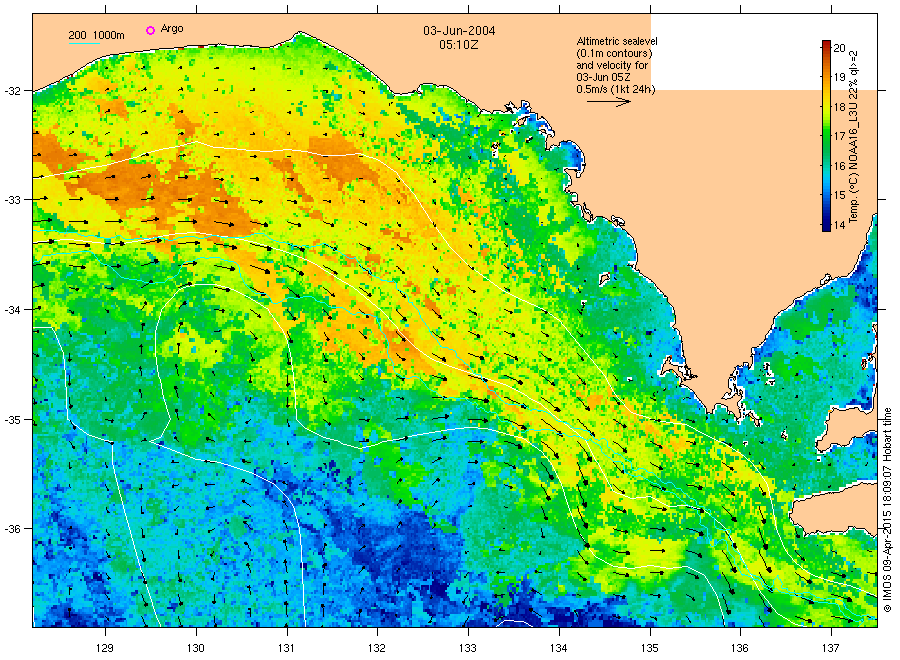This screenshot has width=900, height=660.
Task: Click latitude label -35
Action: click(11, 420)
